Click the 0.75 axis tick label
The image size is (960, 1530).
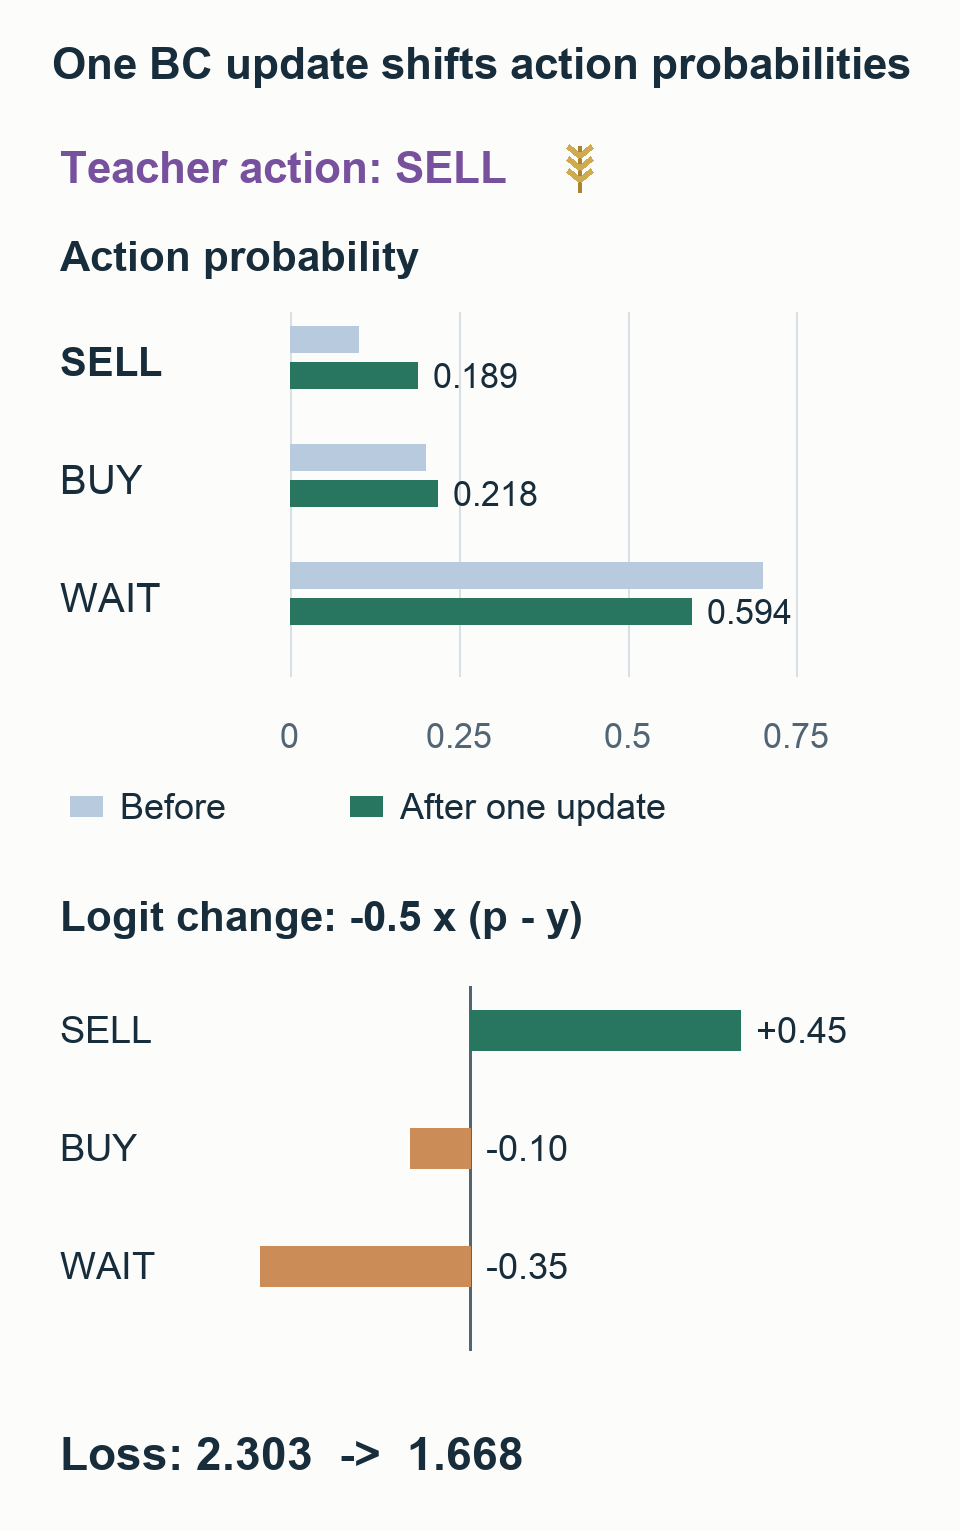point(796,737)
